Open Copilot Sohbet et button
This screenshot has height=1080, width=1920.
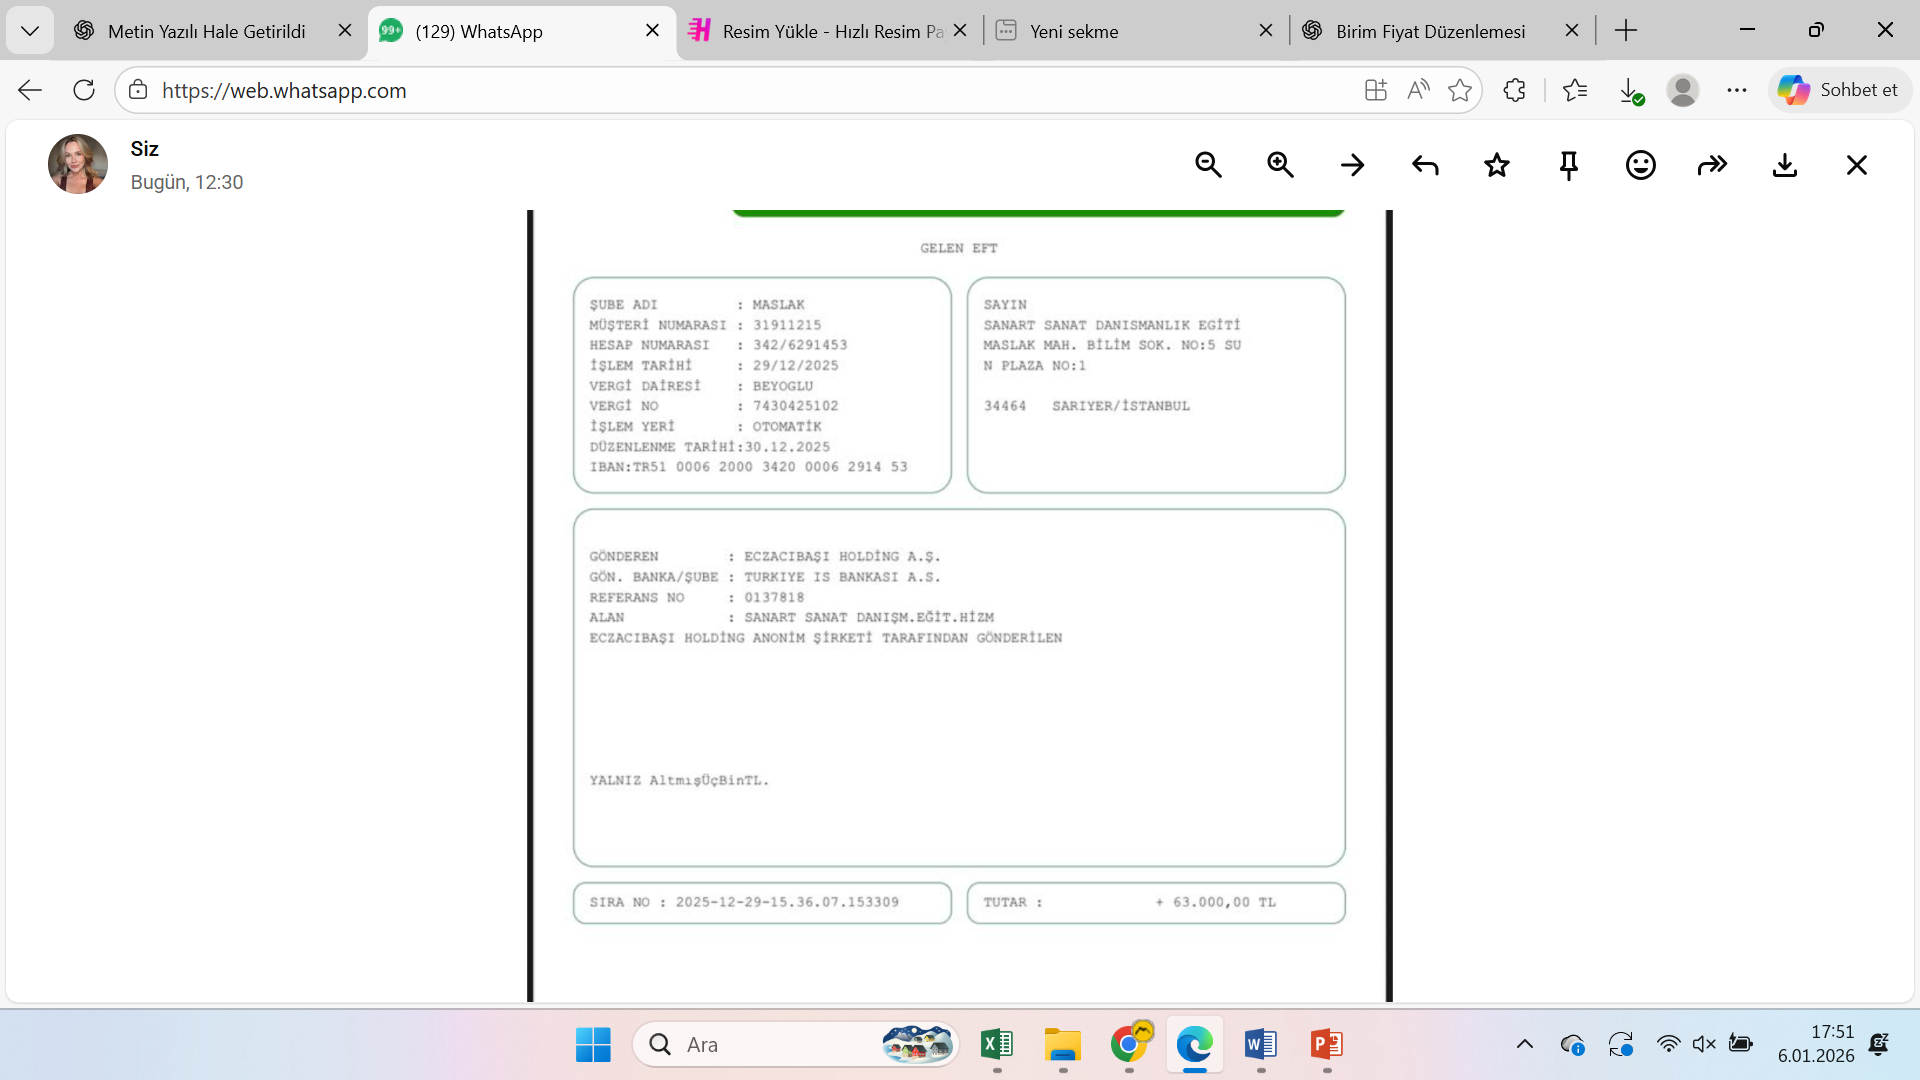1839,90
